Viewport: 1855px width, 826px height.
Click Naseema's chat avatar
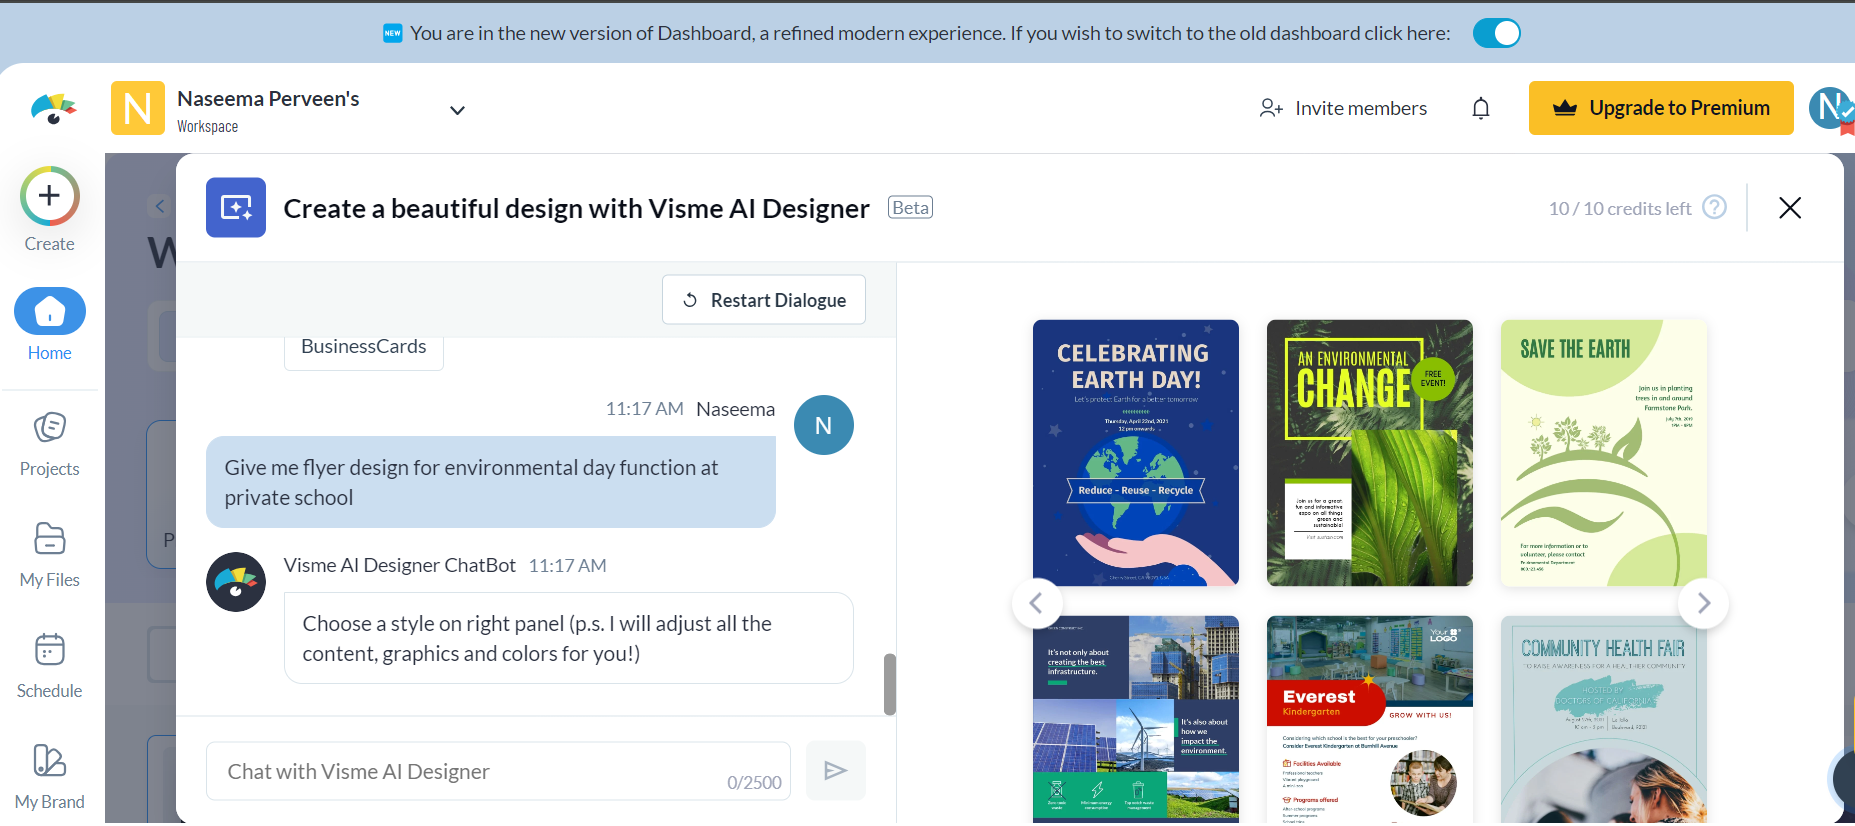pyautogui.click(x=824, y=425)
